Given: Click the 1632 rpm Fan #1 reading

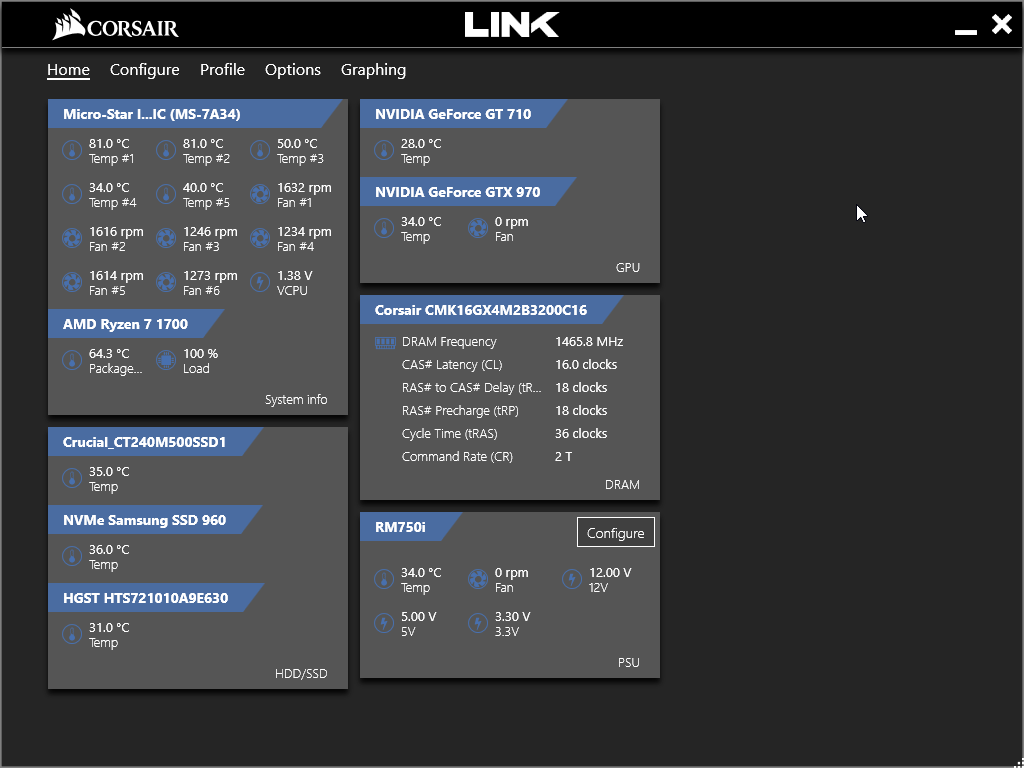Looking at the screenshot, I should [304, 188].
